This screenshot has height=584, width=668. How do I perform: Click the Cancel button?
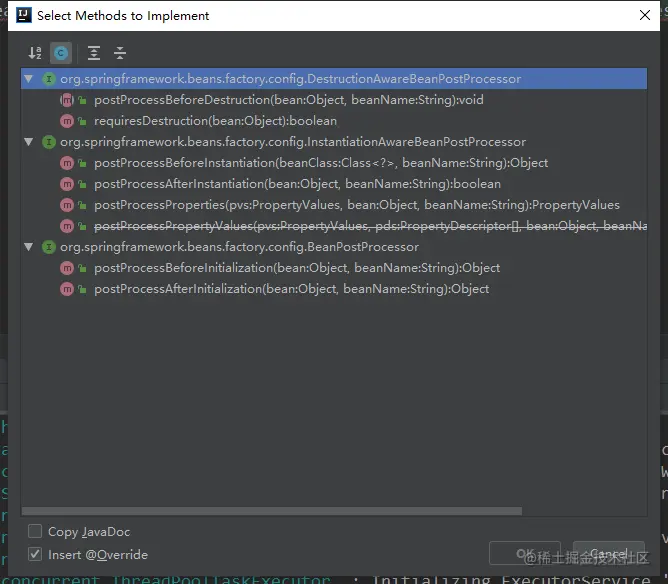tap(609, 553)
